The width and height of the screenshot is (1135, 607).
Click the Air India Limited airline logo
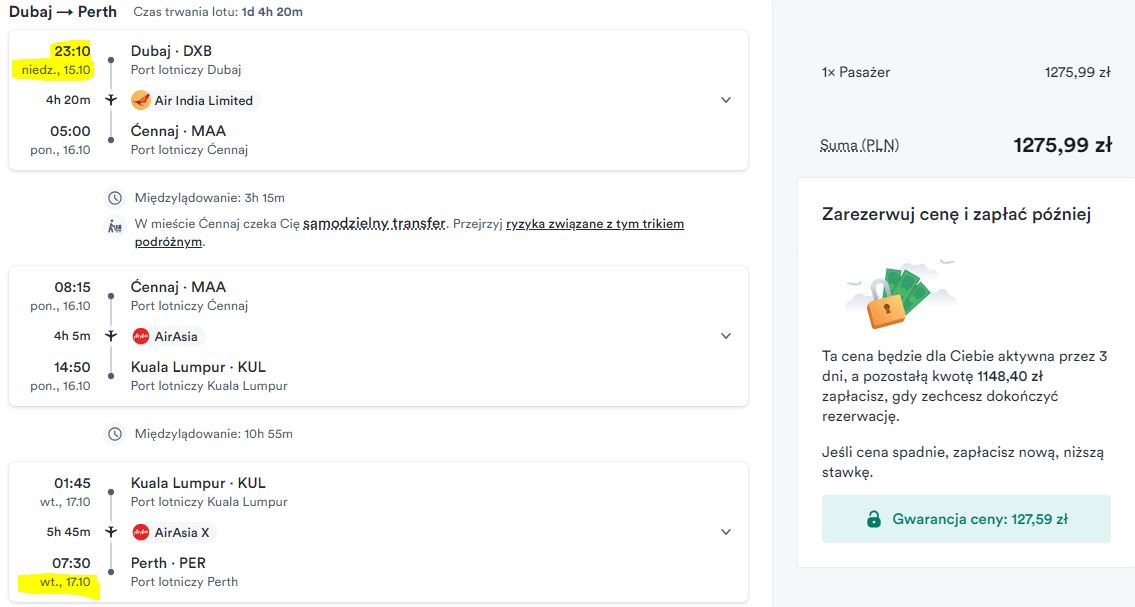(140, 101)
